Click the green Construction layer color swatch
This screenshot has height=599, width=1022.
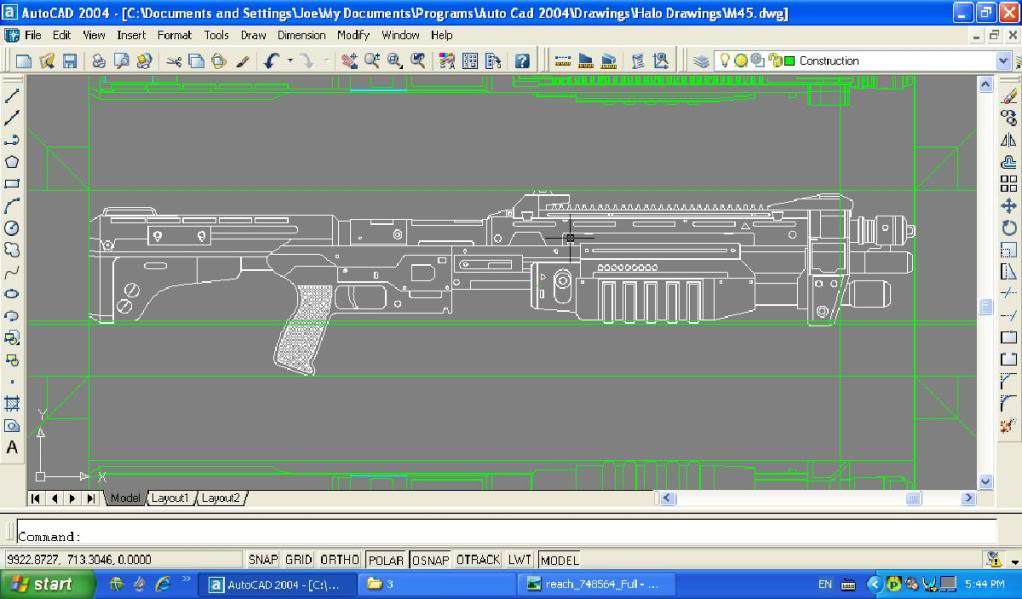tap(789, 61)
